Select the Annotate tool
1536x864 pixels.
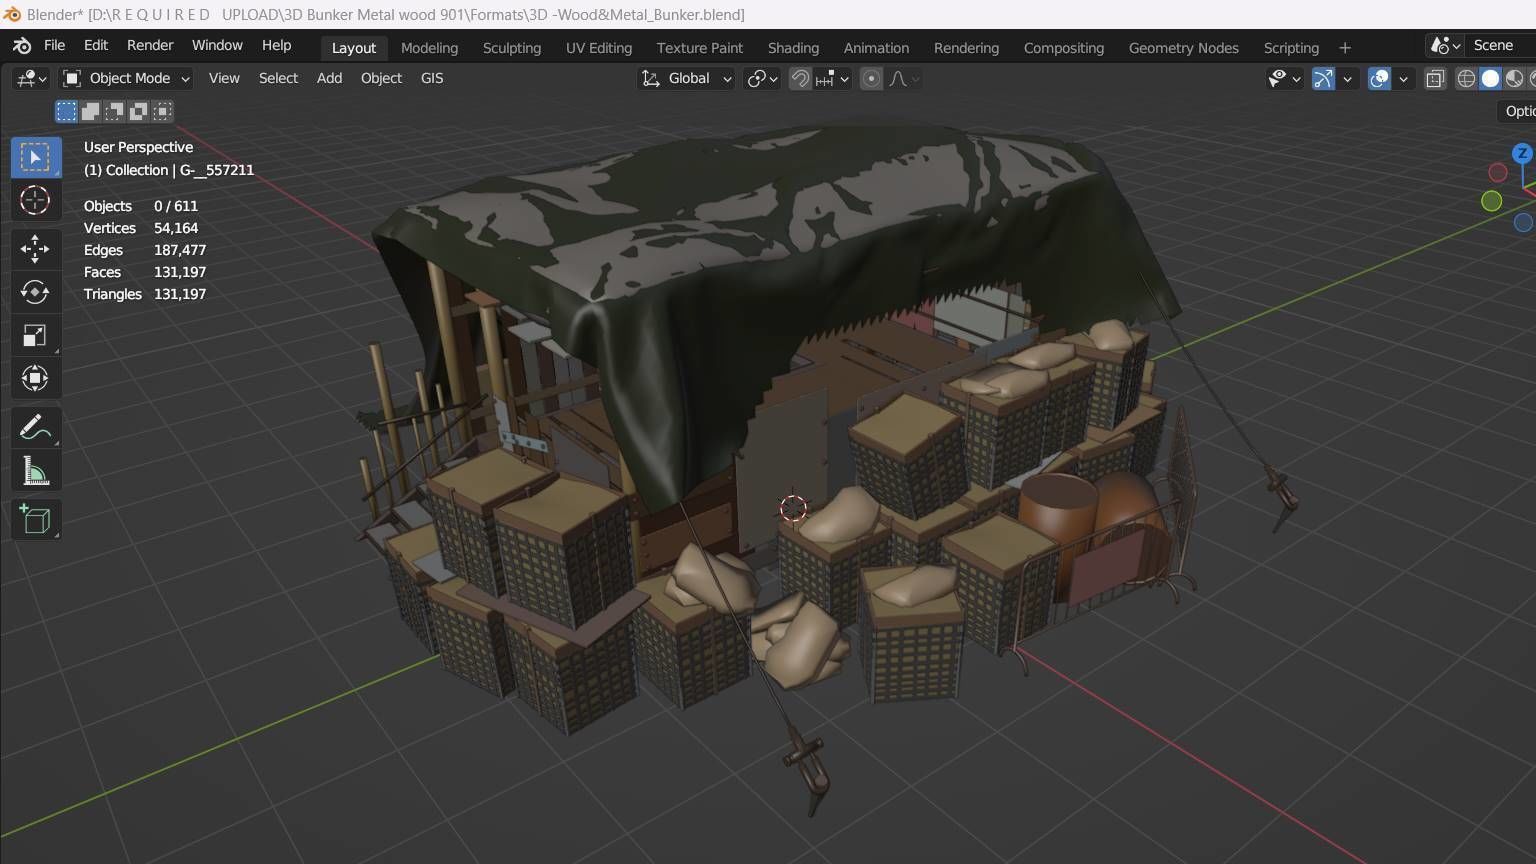[x=36, y=427]
